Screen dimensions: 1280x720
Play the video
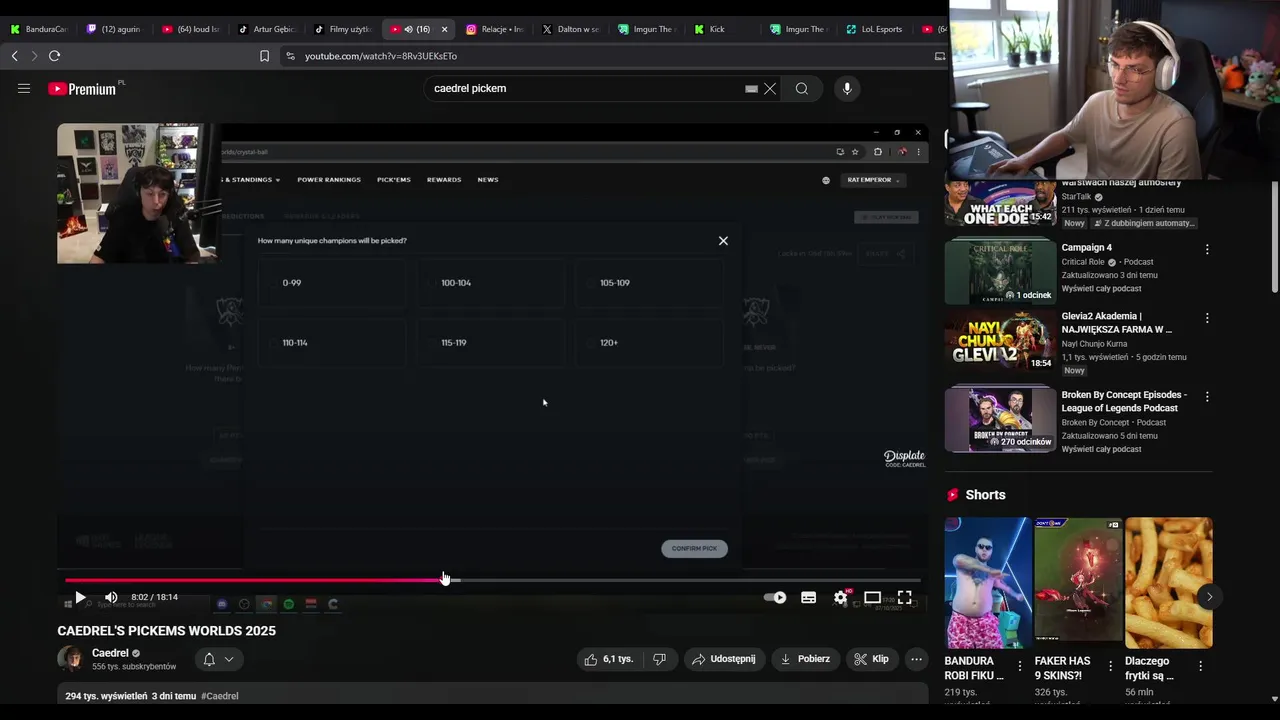pyautogui.click(x=80, y=597)
